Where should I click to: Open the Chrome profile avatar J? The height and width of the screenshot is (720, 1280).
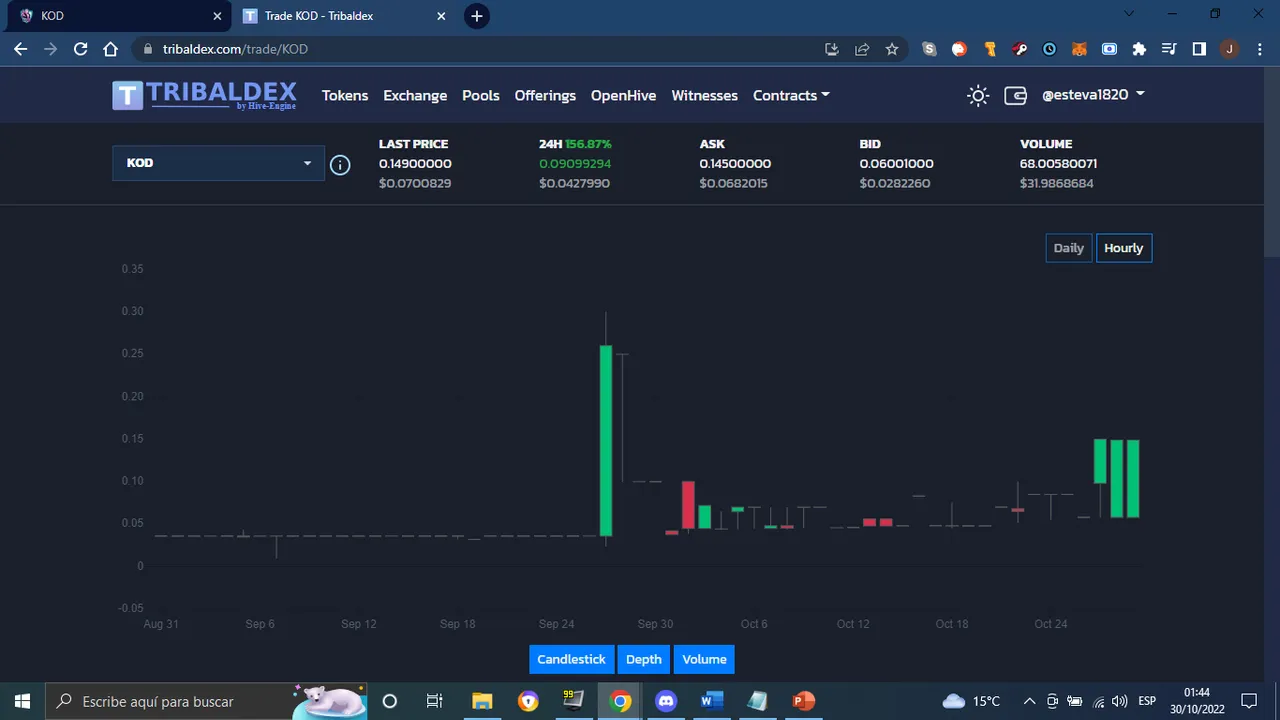click(1229, 49)
